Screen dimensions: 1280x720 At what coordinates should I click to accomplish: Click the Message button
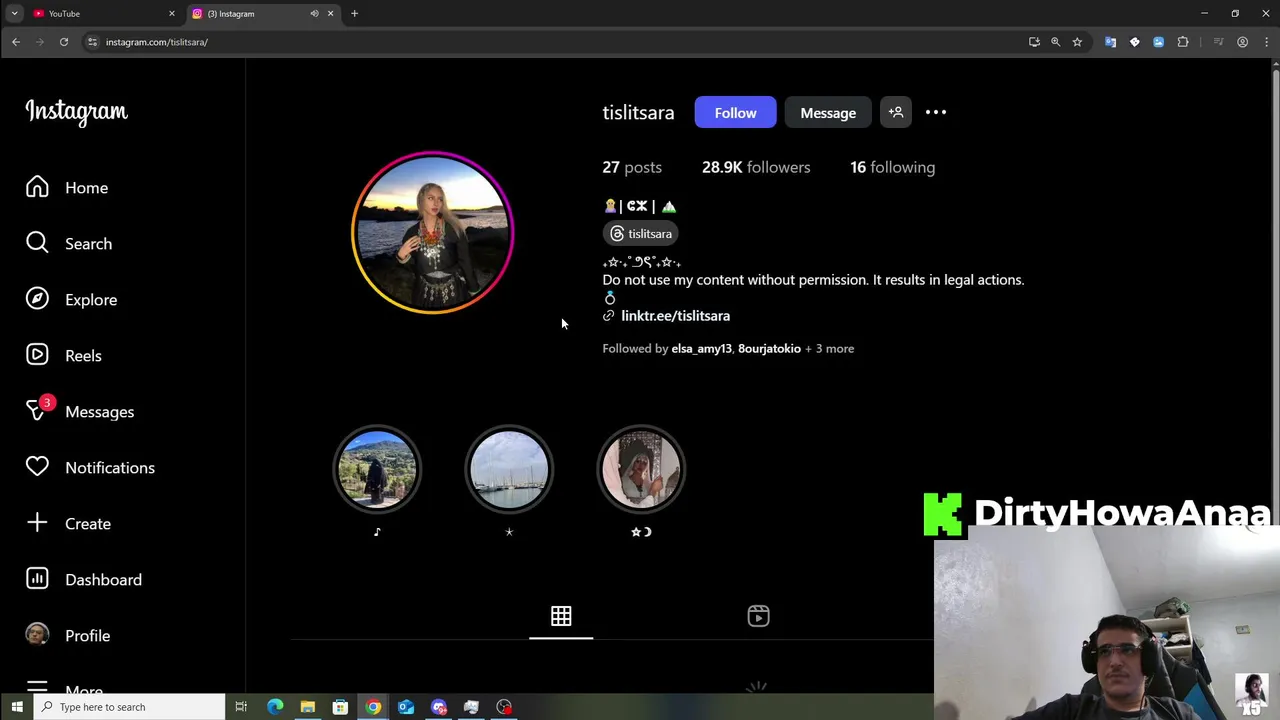[x=828, y=113]
